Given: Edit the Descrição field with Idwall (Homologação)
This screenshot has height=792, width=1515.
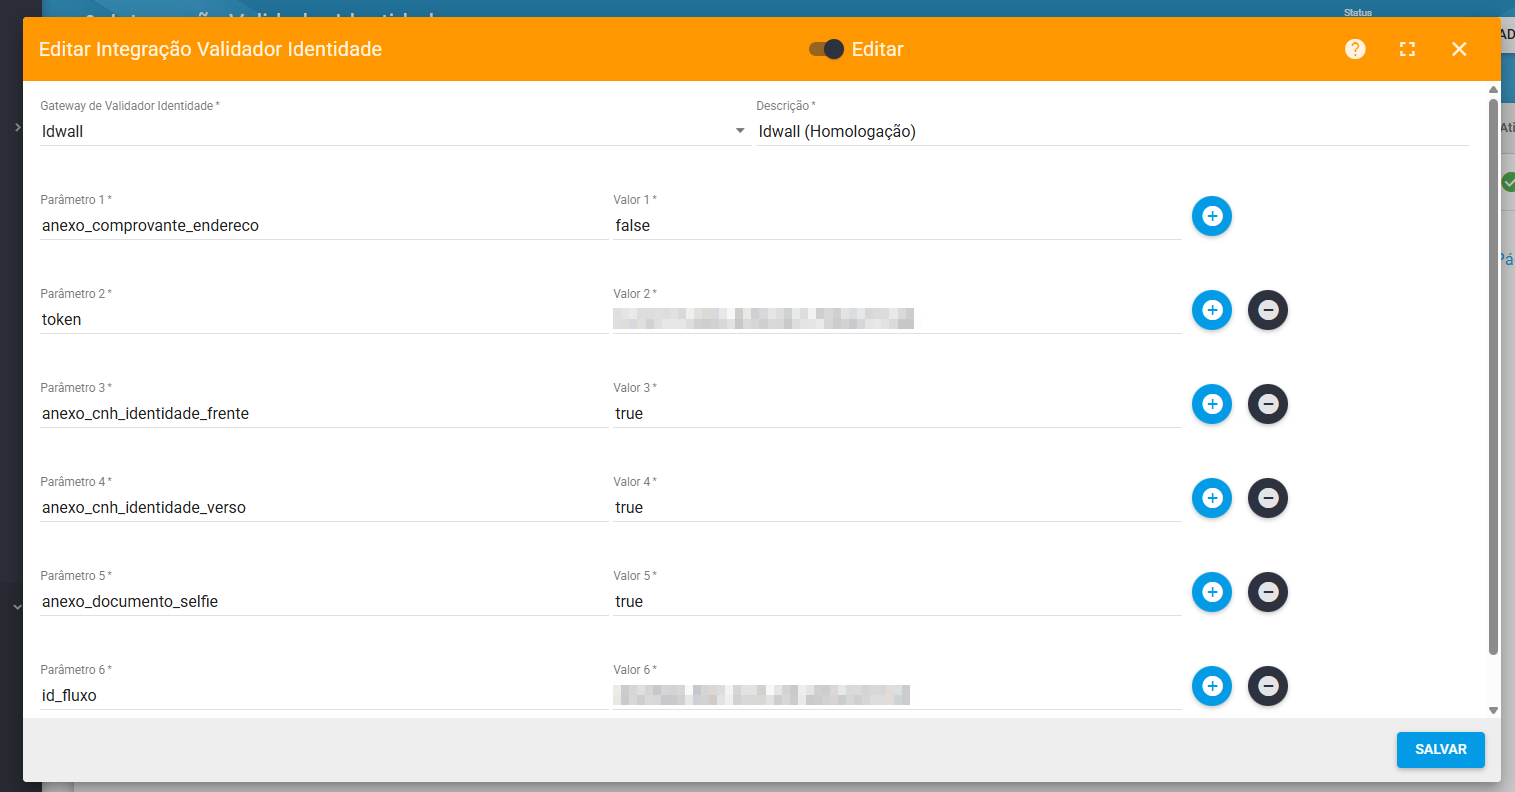Looking at the screenshot, I should click(1112, 131).
